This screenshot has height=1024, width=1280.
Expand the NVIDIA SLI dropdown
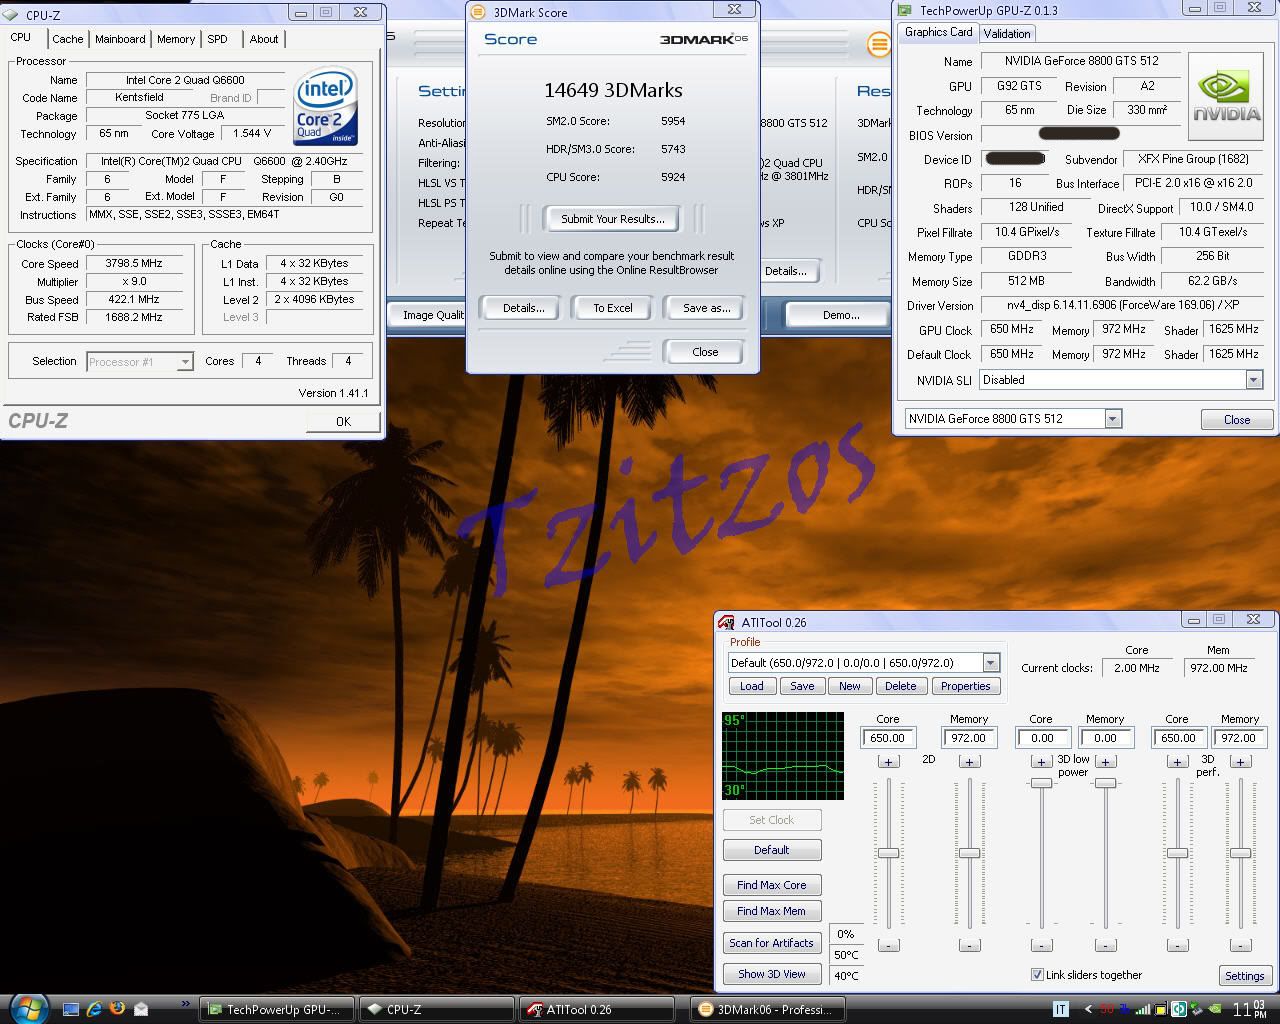coord(1253,380)
